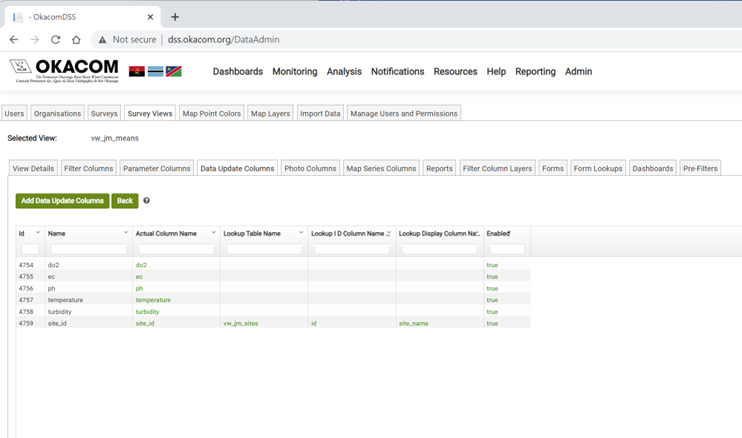Open the Import Data tab
This screenshot has height=438, width=742.
tap(320, 114)
